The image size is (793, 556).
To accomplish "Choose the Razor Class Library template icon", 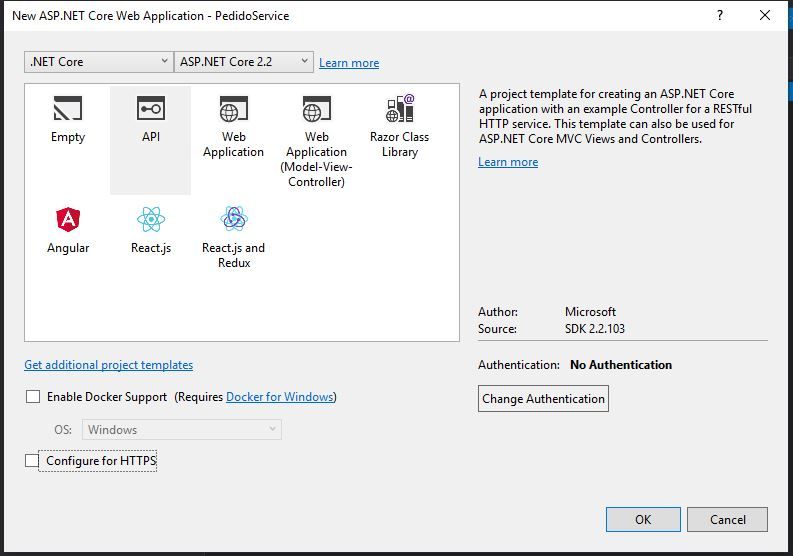I will click(x=400, y=108).
